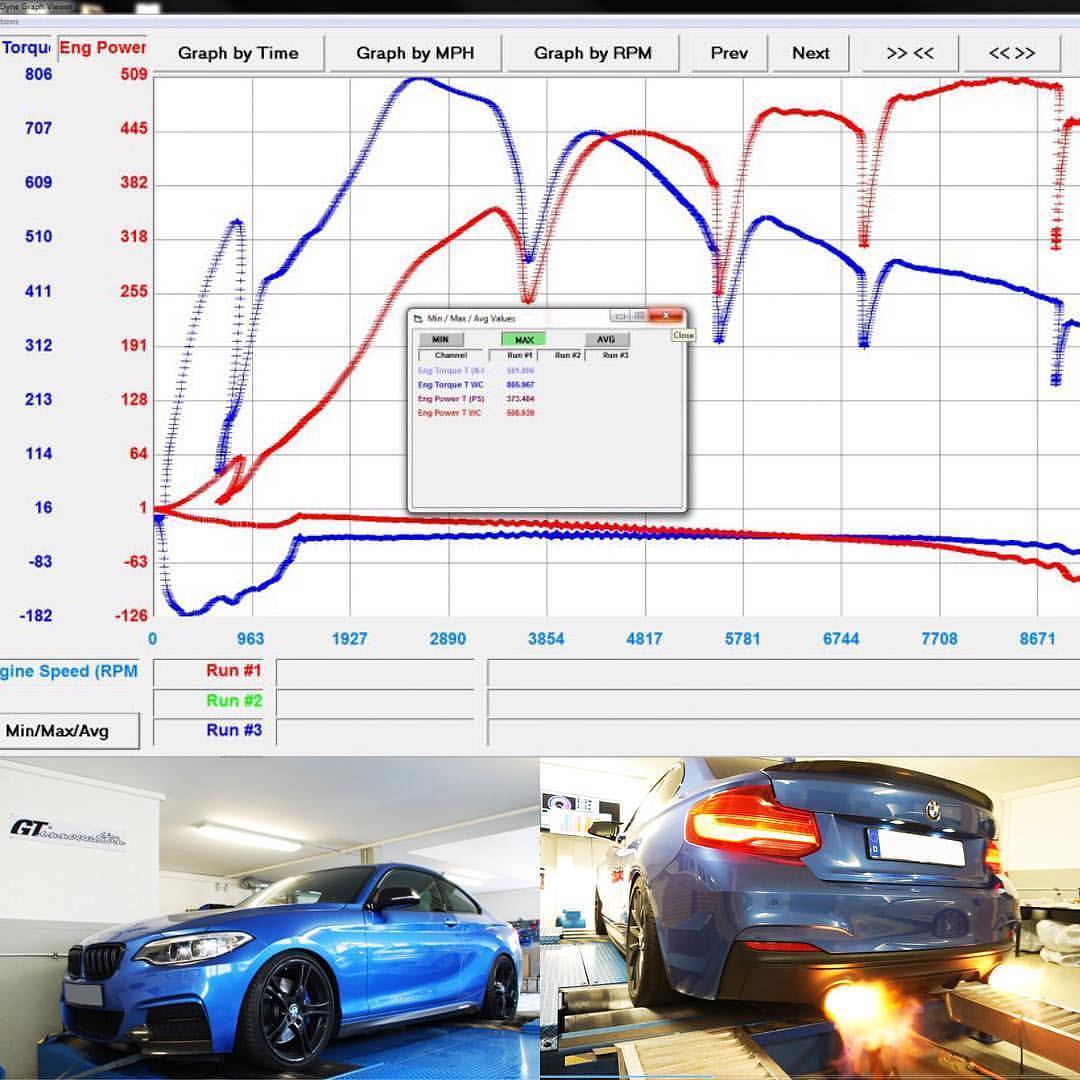Compress graph with >> << button
Viewport: 1080px width, 1080px height.
pyautogui.click(x=909, y=54)
